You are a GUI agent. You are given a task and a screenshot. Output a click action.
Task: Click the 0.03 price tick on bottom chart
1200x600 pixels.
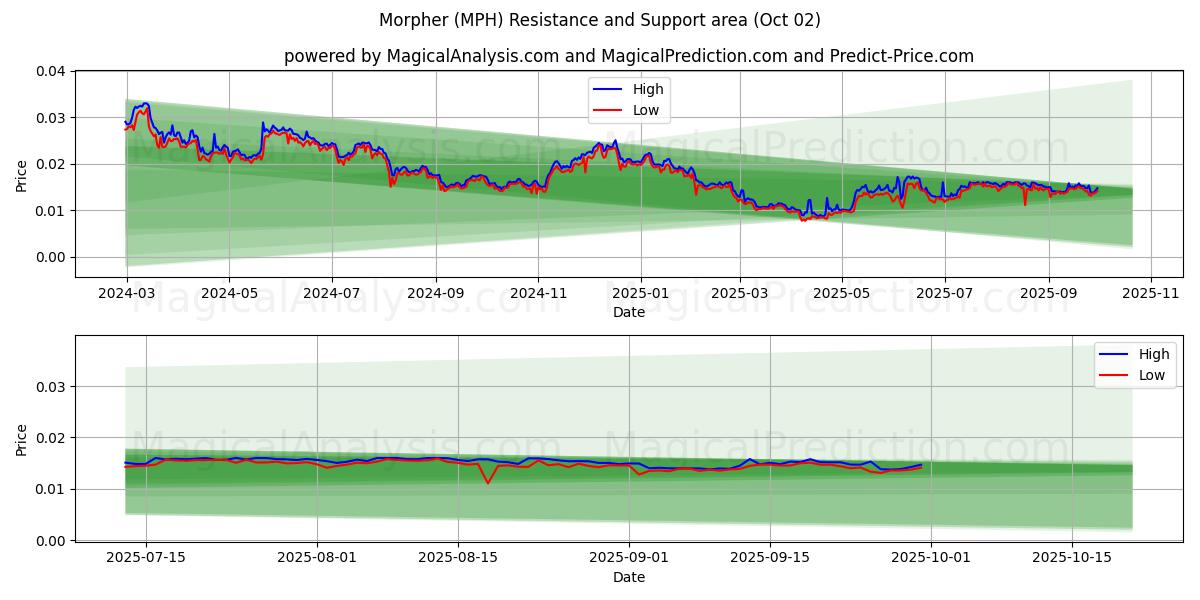(51, 387)
